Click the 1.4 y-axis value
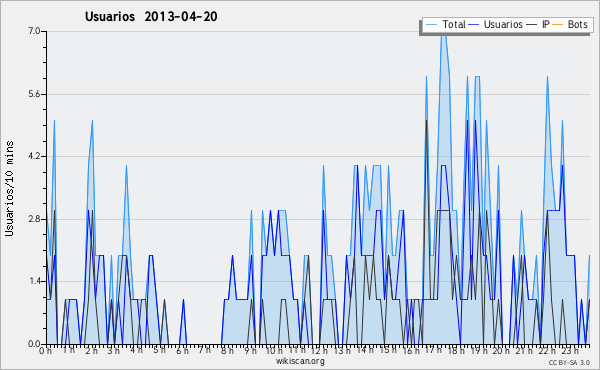The image size is (600, 370). [34, 281]
